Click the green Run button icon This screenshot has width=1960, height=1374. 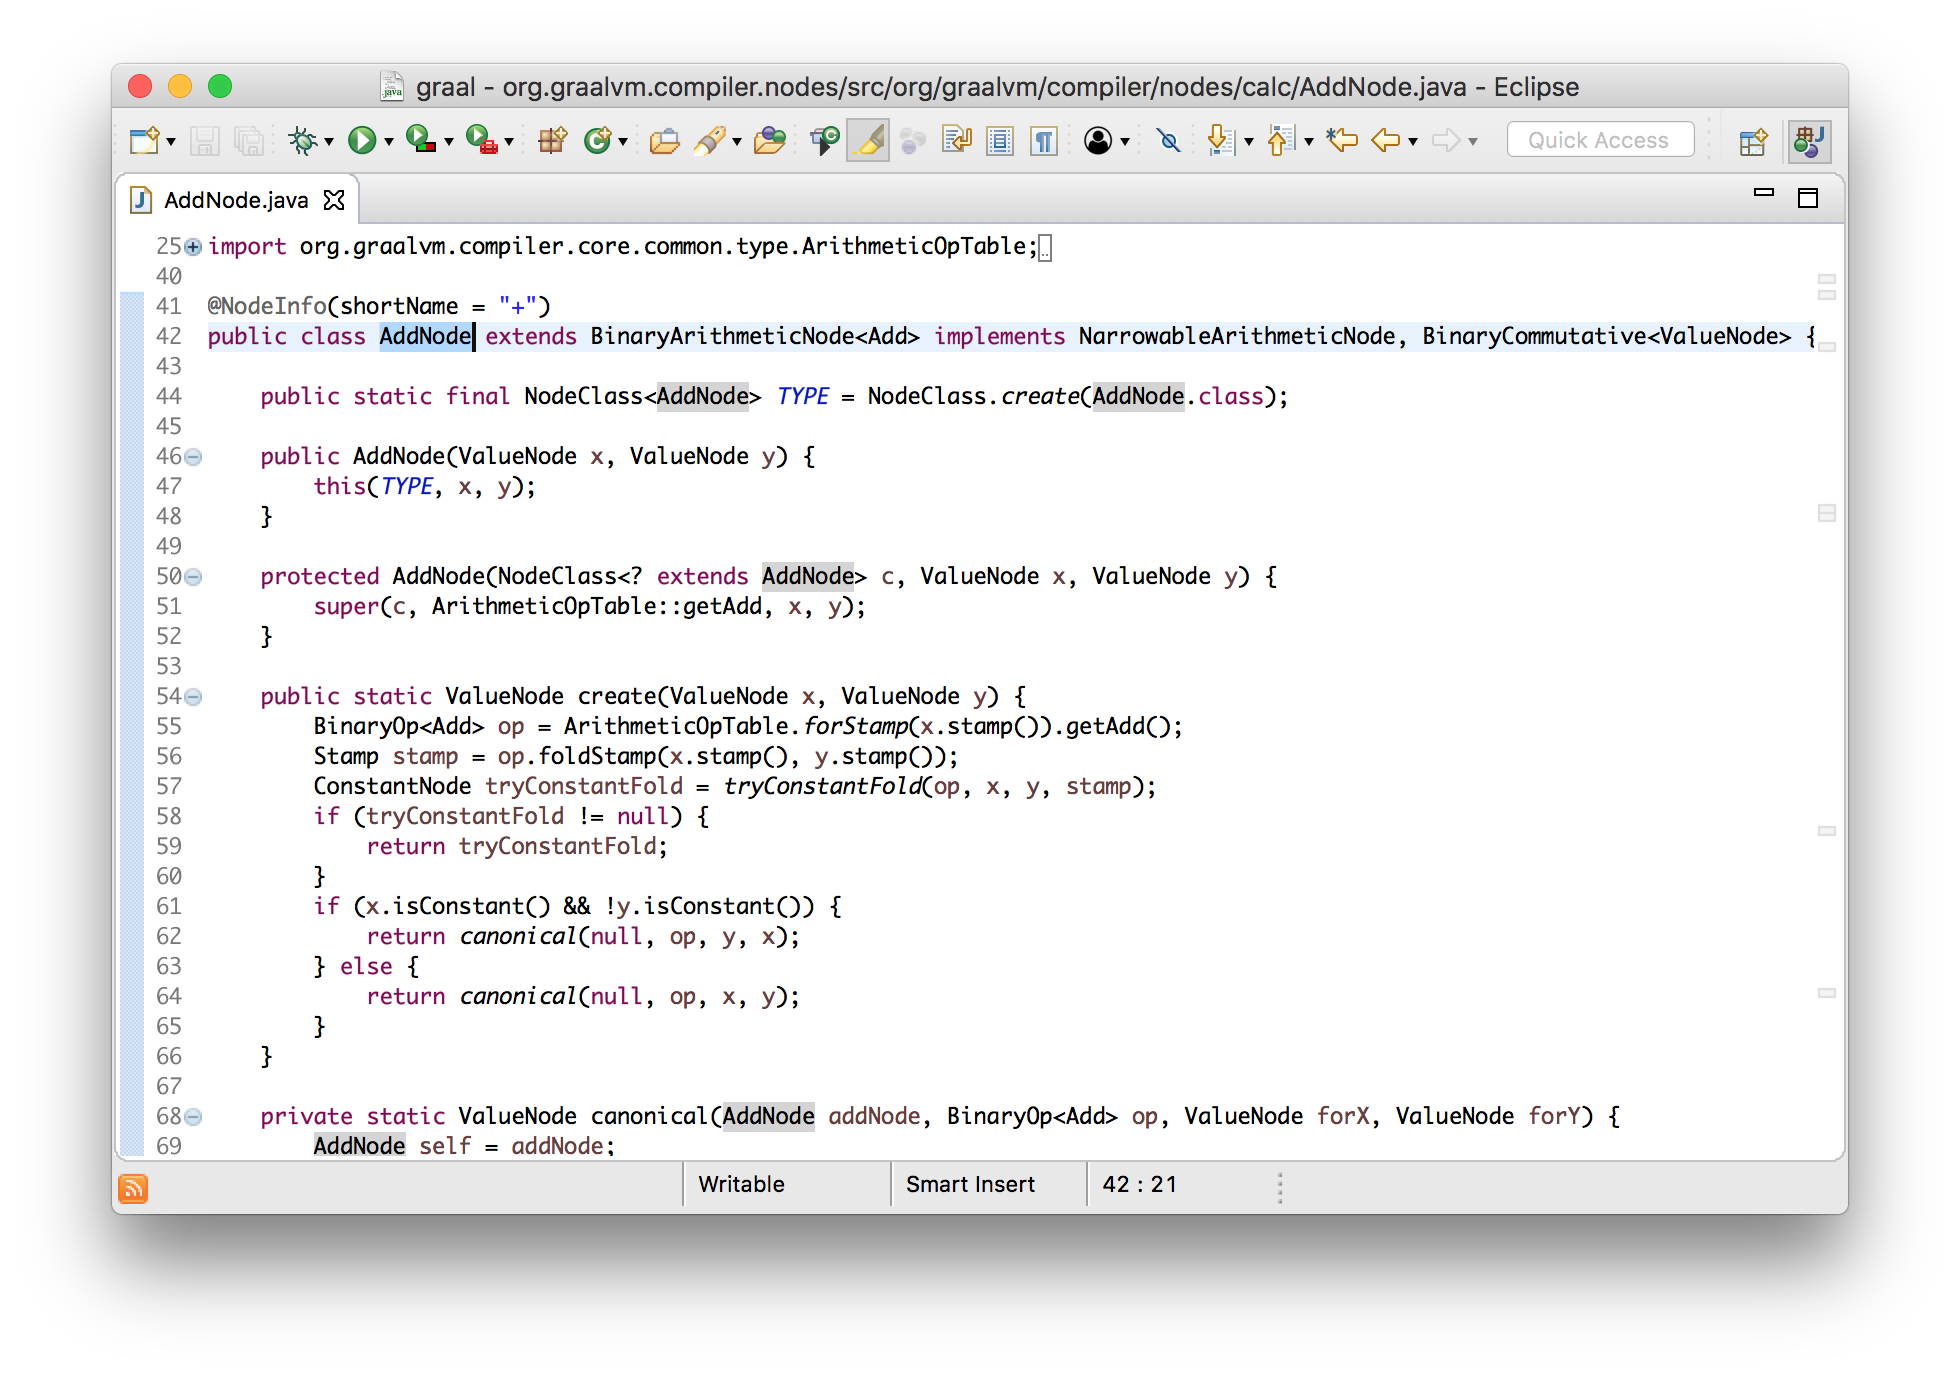(x=361, y=140)
